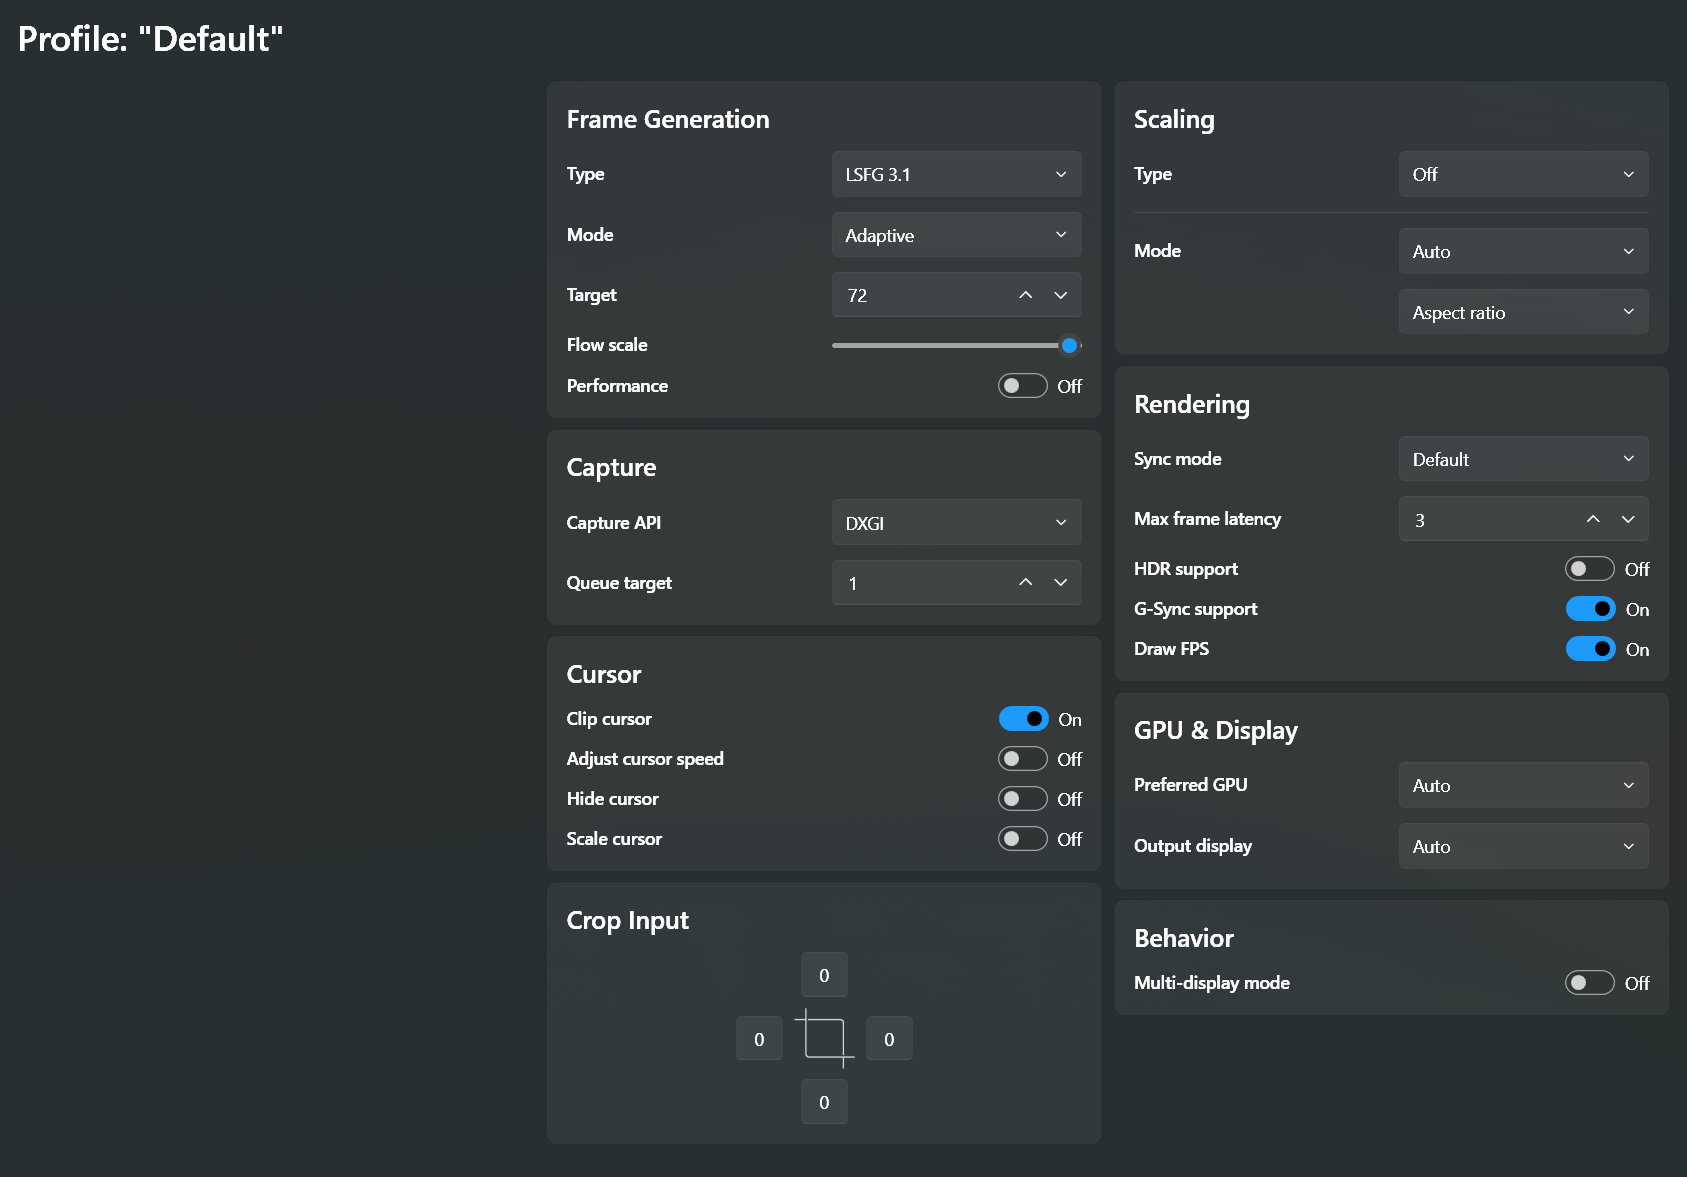
Task: Increase the Target frame rate value
Action: (1025, 295)
